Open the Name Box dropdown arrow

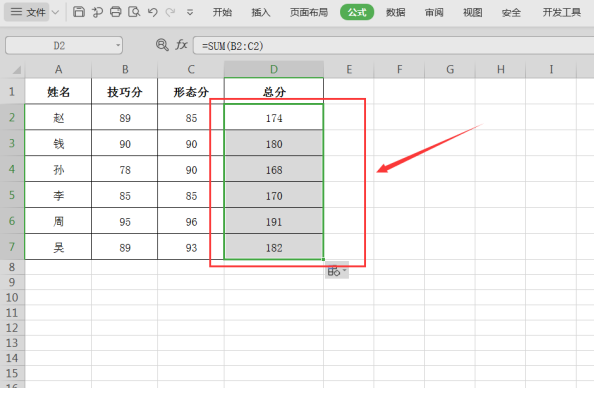click(118, 45)
